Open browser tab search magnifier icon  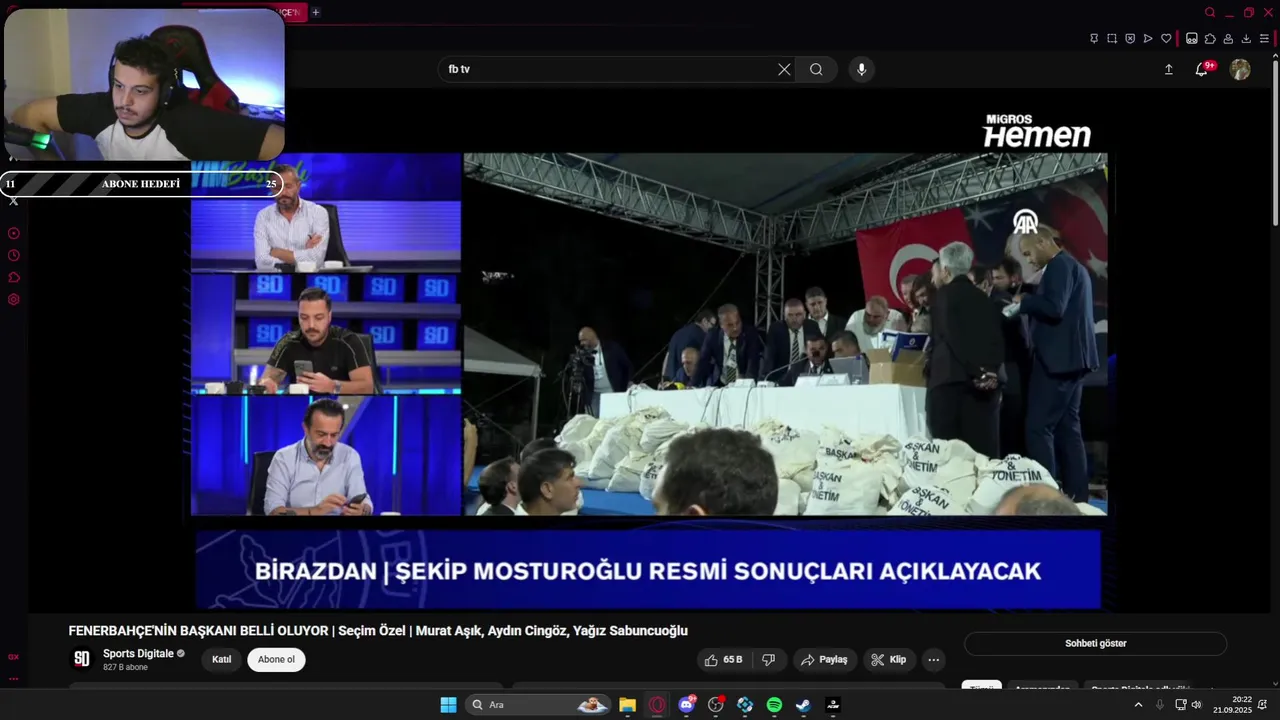click(x=1210, y=12)
